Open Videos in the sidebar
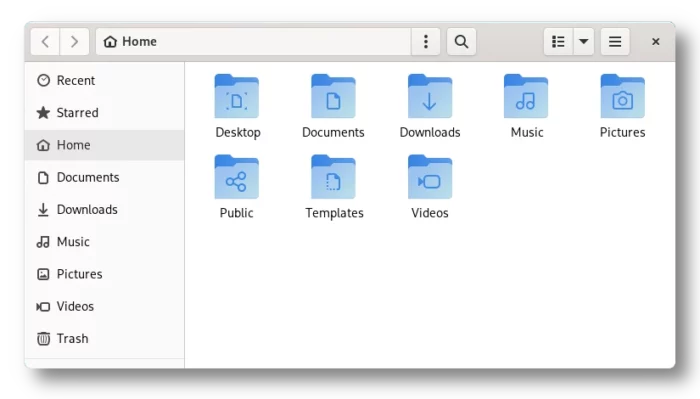The image size is (700, 399). (x=104, y=306)
